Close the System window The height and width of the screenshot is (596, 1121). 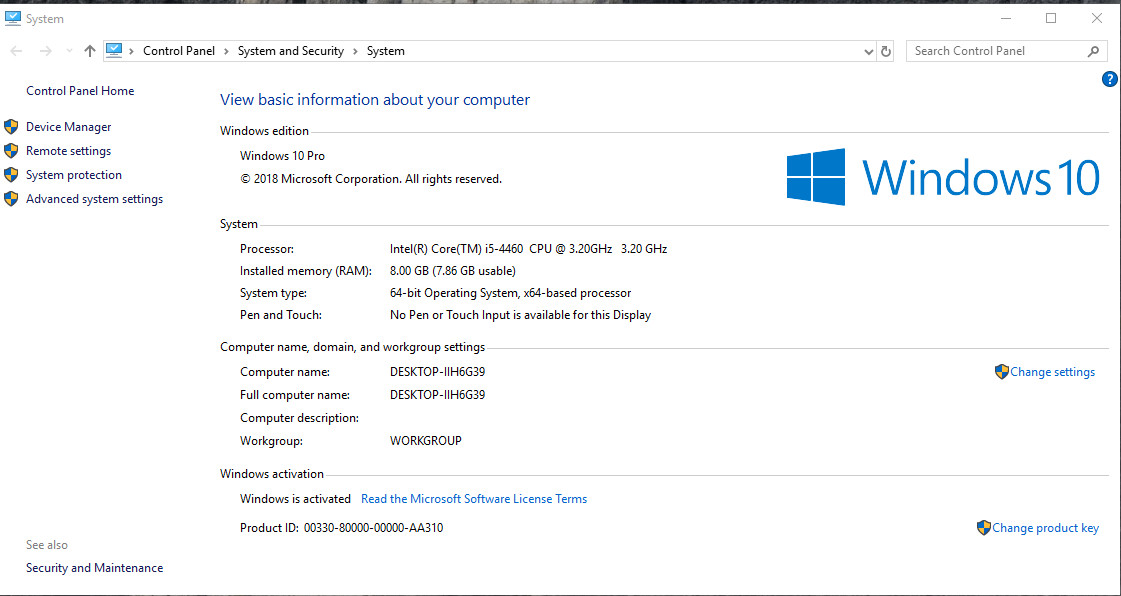click(1097, 19)
